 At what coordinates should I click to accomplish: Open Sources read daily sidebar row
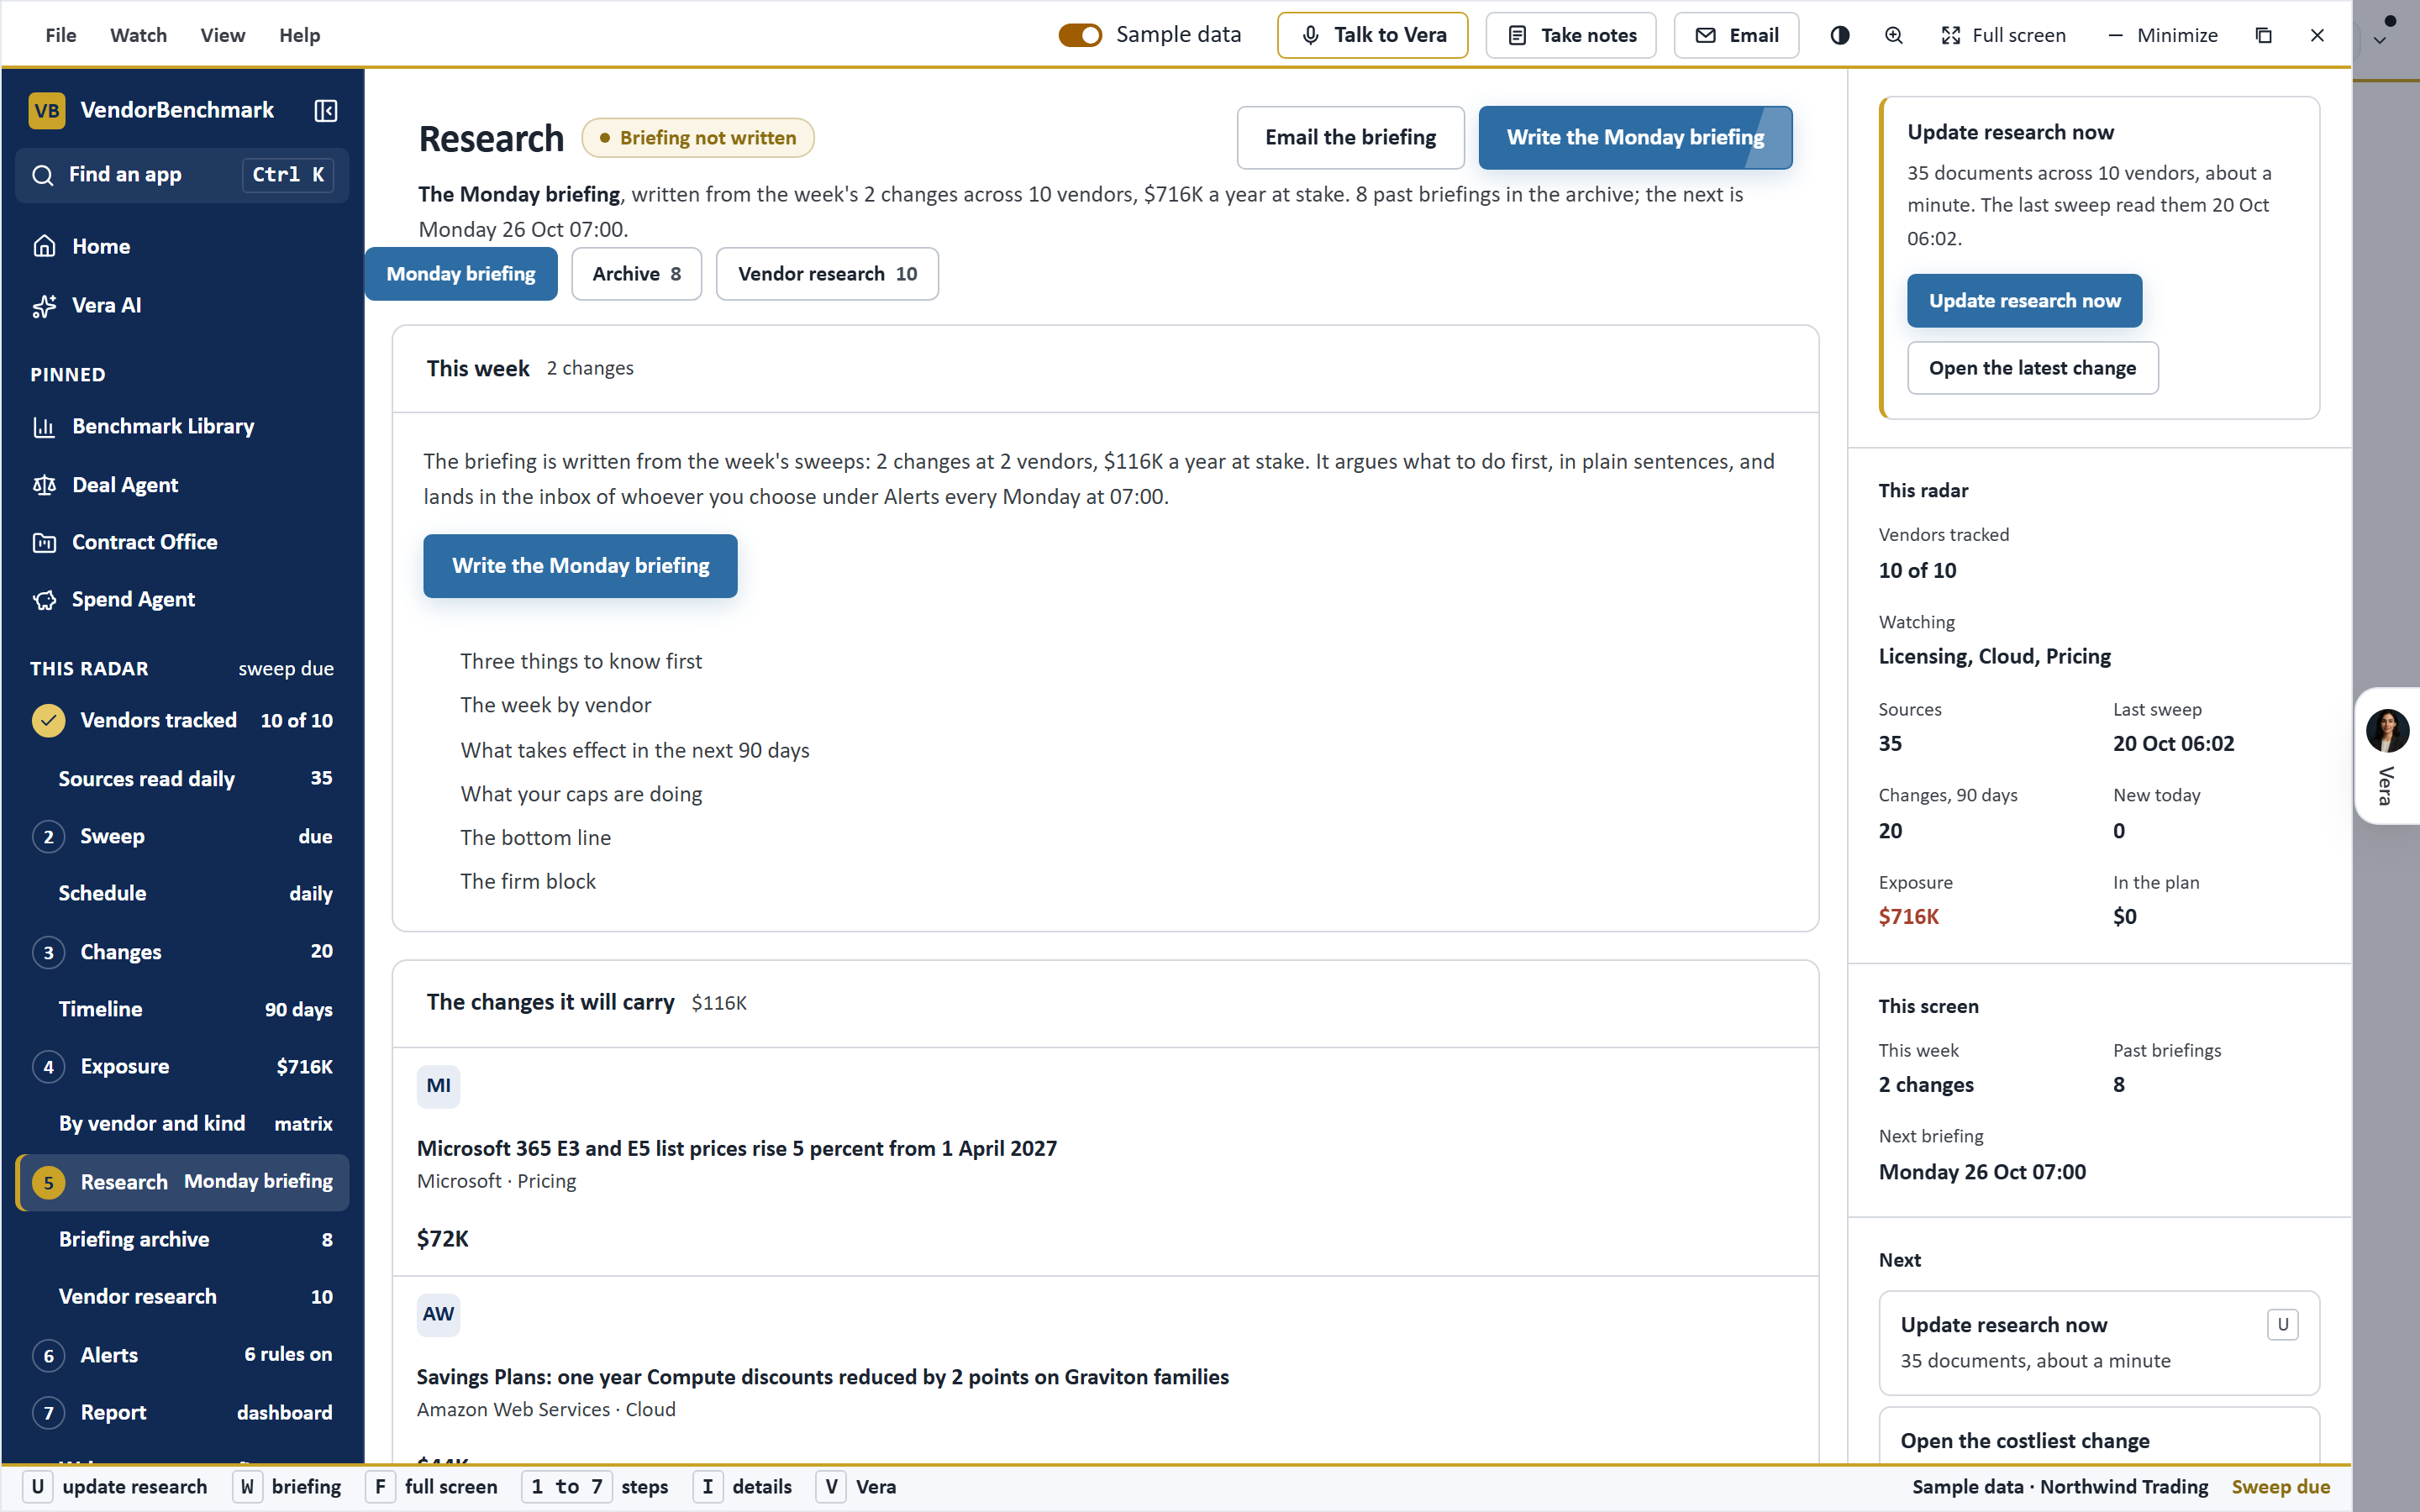coord(182,779)
